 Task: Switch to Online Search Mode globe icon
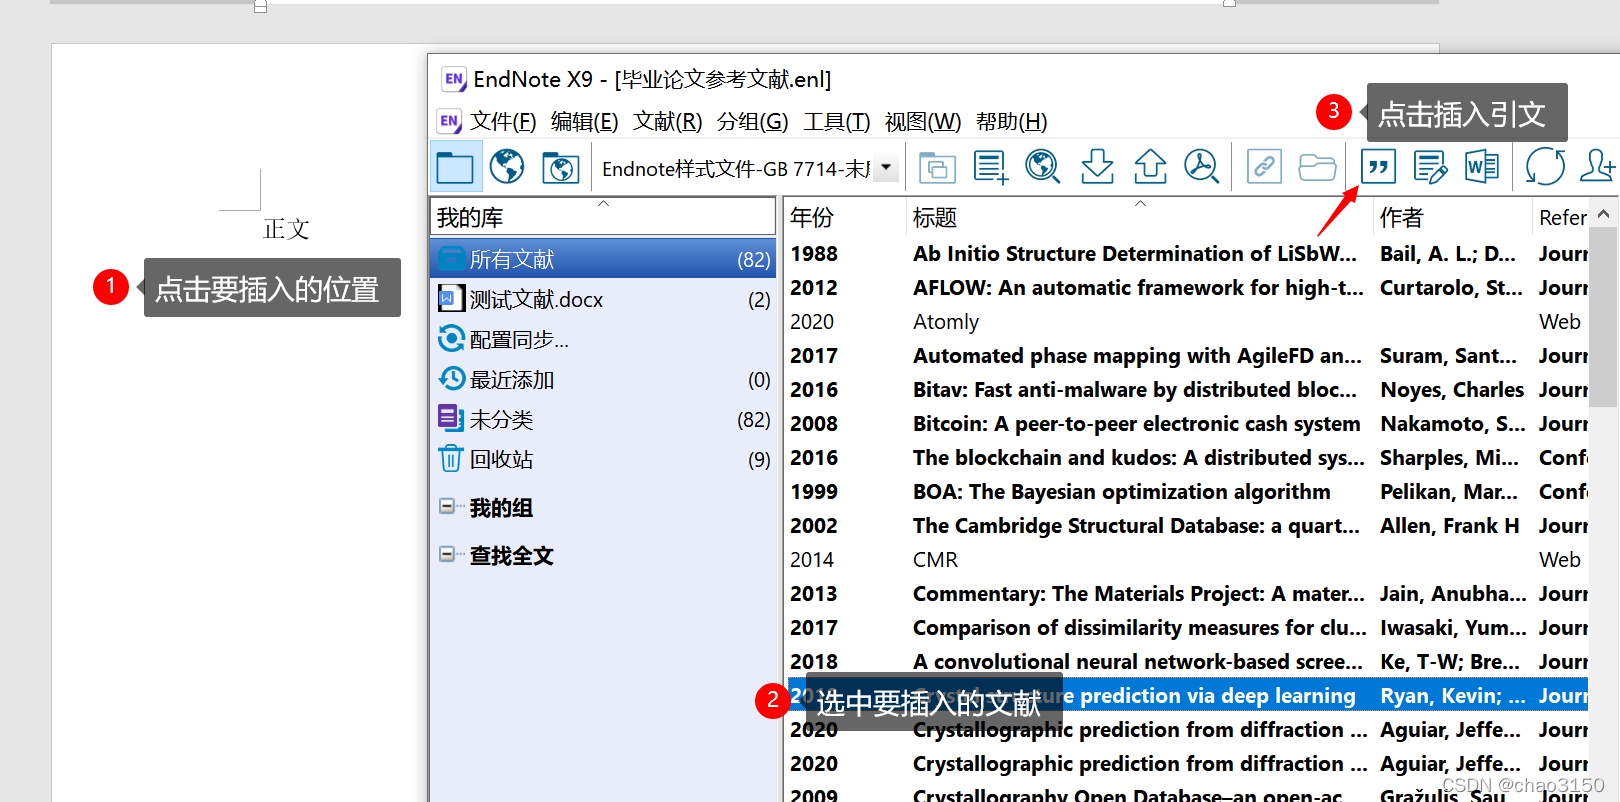(508, 167)
